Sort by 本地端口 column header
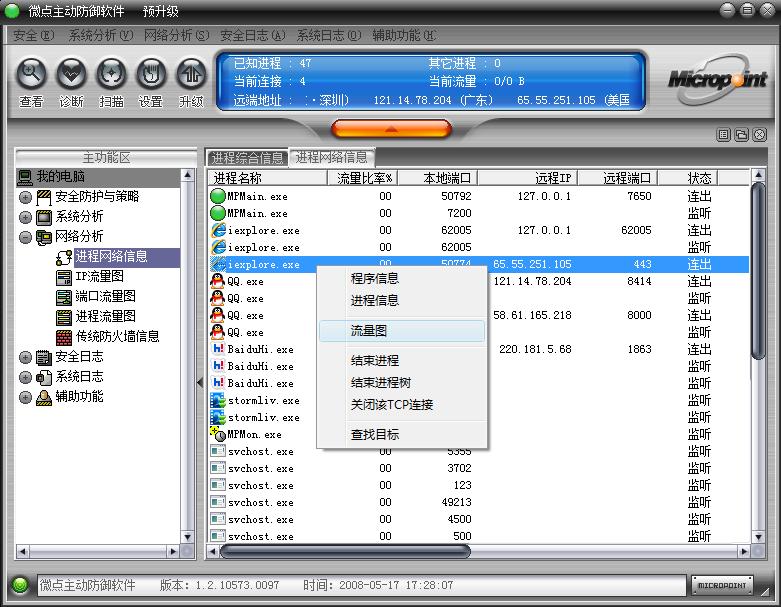 point(437,178)
